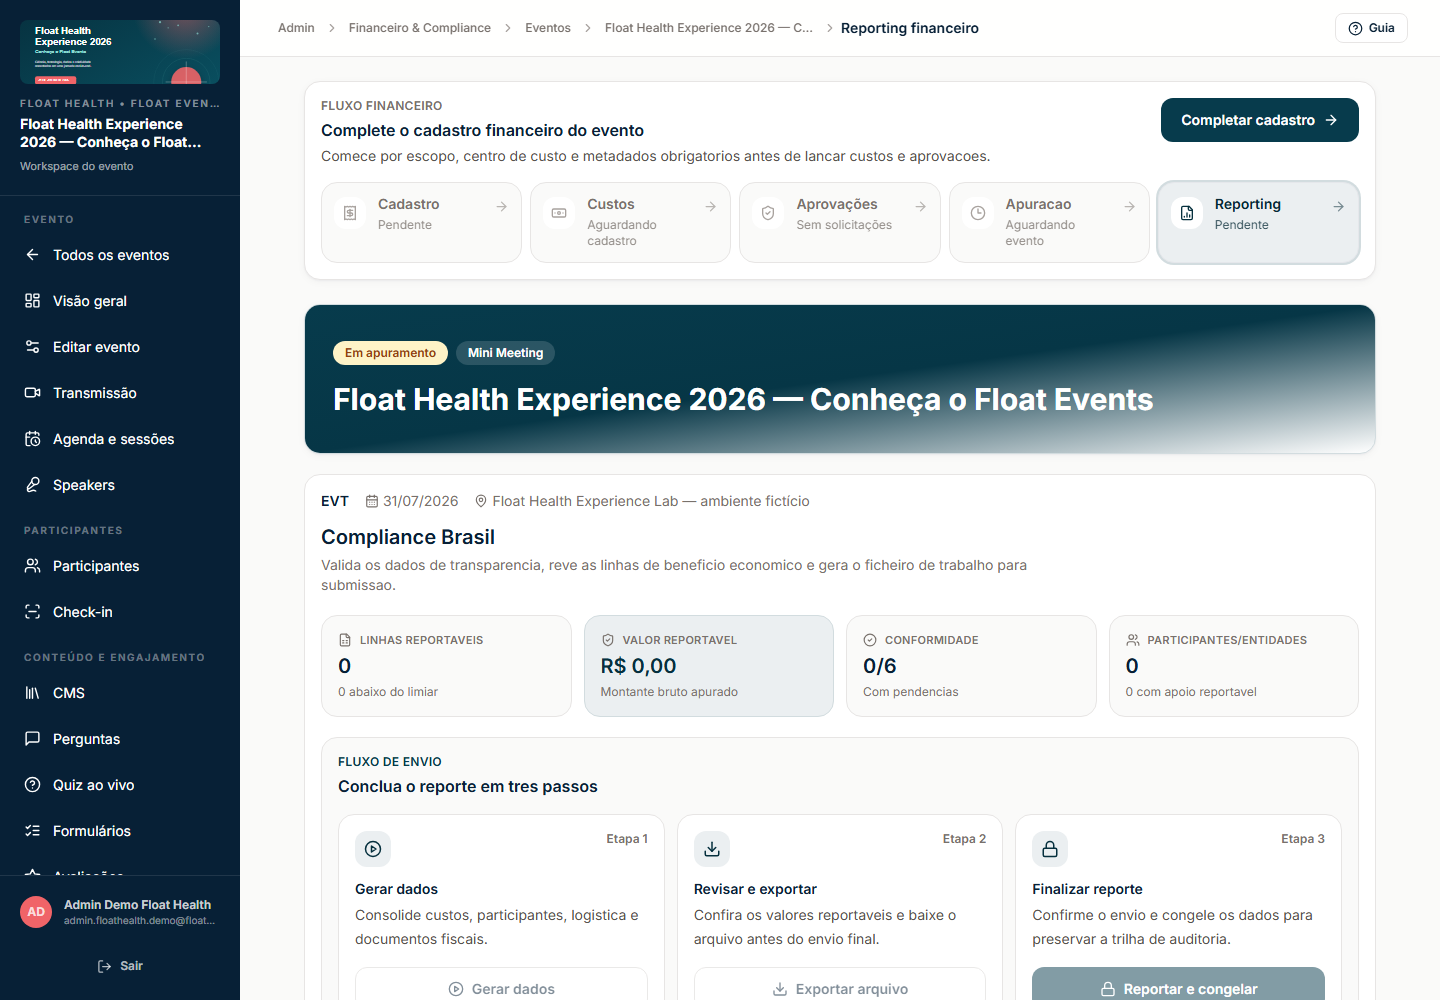The image size is (1440, 1000).
Task: Go to Eventos breadcrumb
Action: point(548,28)
